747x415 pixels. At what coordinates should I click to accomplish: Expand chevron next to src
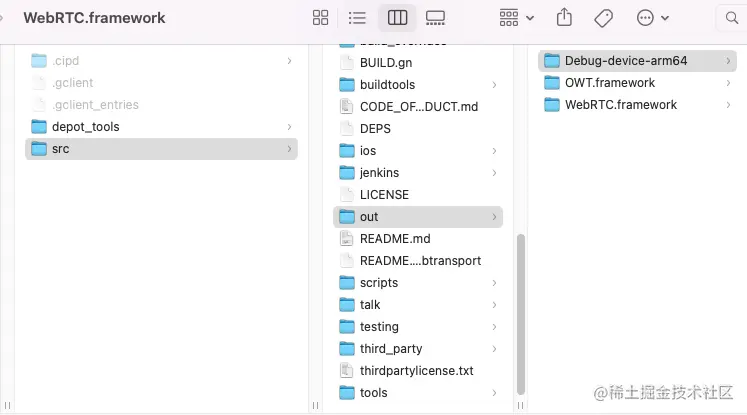click(x=289, y=149)
